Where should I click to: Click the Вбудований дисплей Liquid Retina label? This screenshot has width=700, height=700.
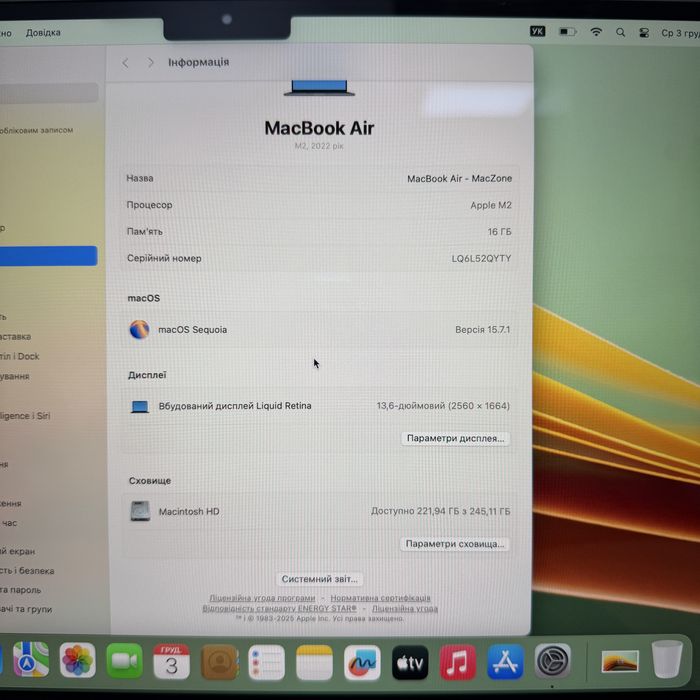[235, 406]
